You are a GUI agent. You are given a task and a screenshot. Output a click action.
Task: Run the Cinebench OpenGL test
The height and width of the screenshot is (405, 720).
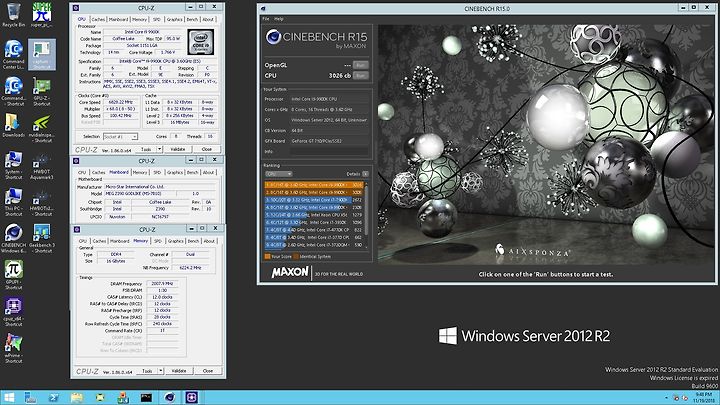[x=360, y=65]
